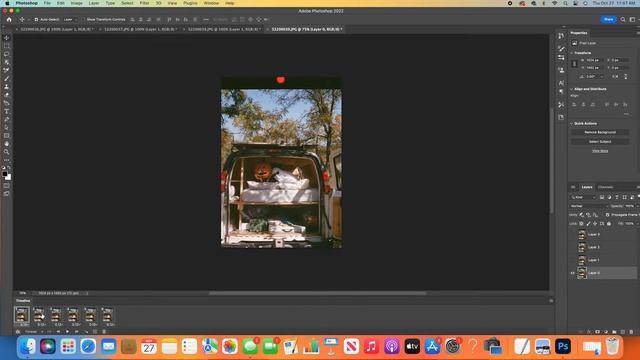Open Finder from the Dock

pos(27,347)
